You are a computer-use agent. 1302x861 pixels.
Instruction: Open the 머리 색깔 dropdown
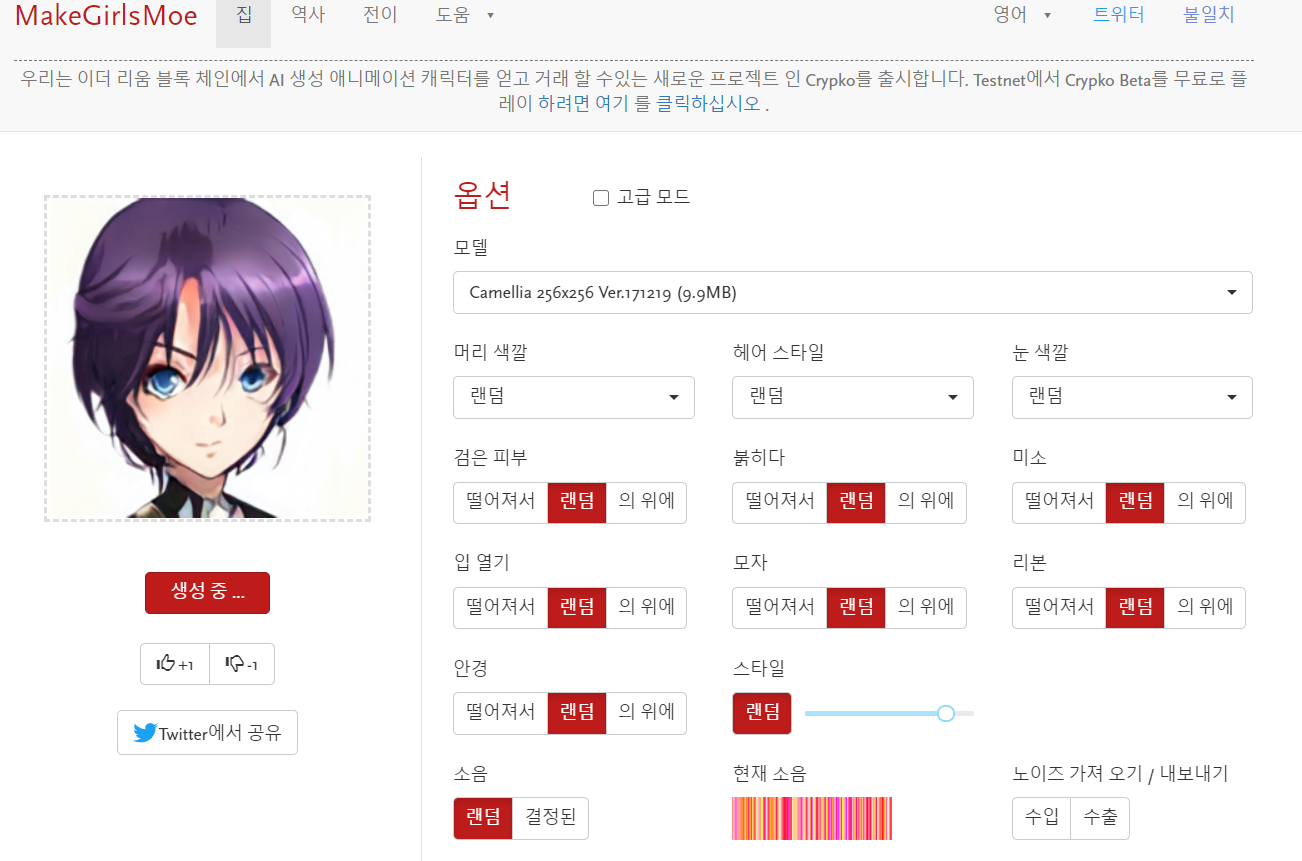pos(574,397)
